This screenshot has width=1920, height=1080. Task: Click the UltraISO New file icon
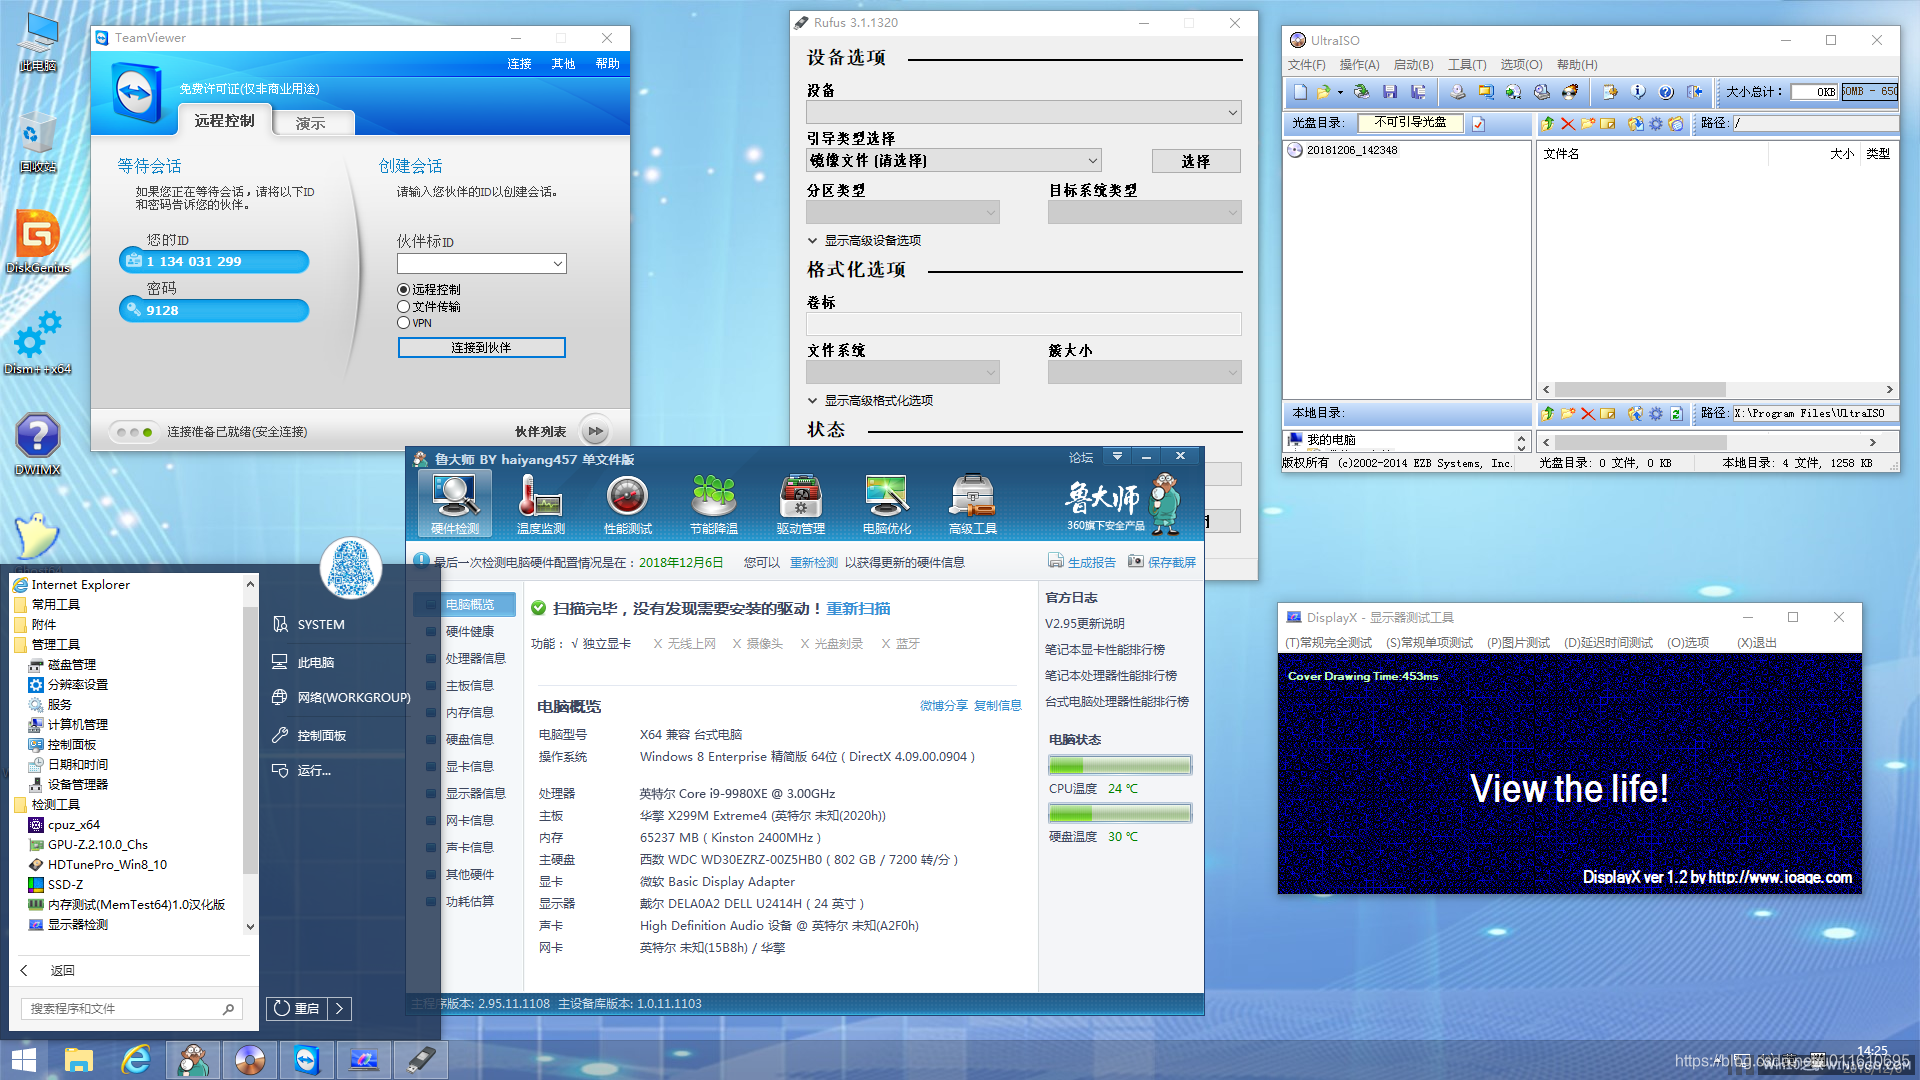coord(1300,92)
